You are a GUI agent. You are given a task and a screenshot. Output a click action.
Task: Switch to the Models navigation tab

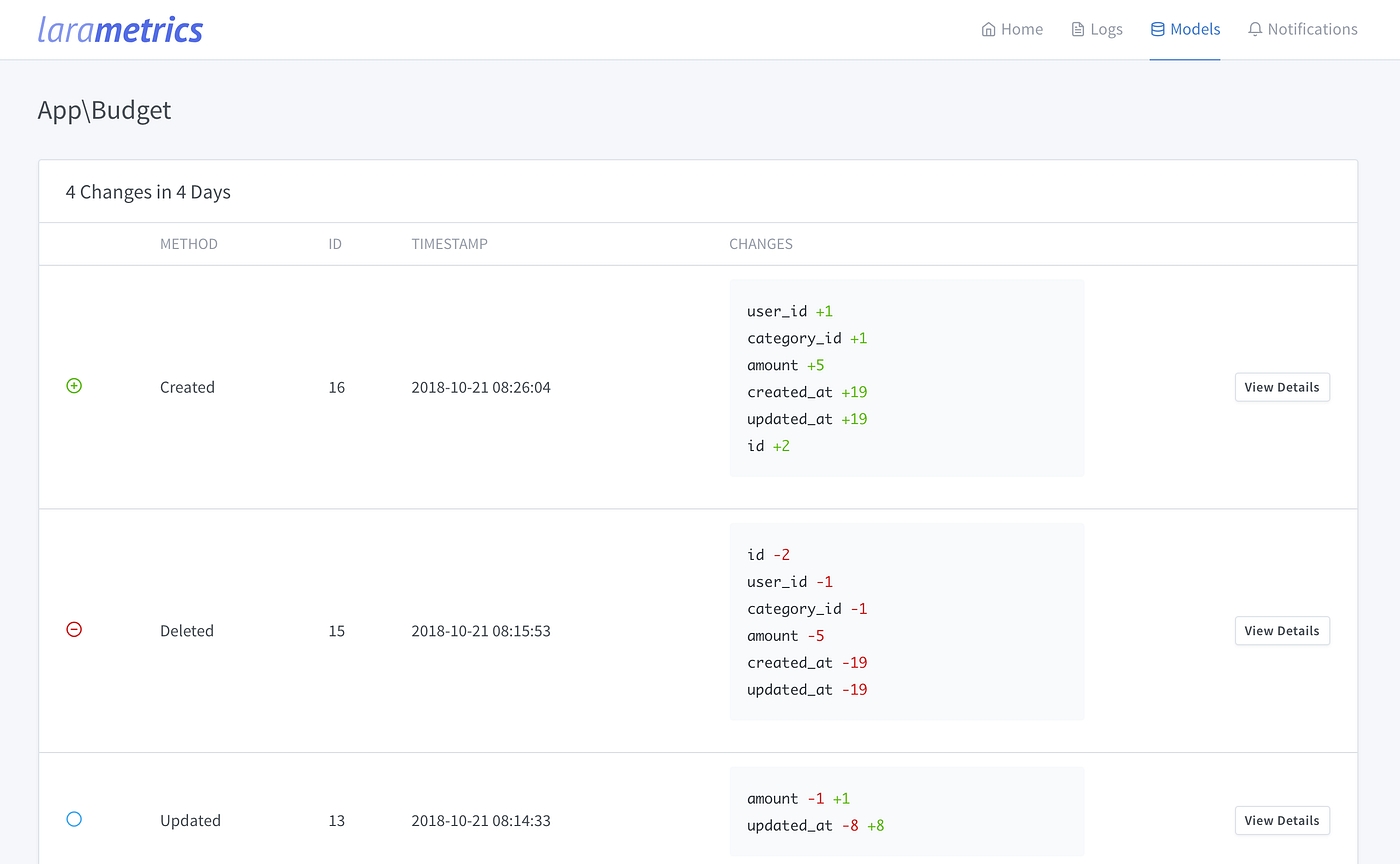pos(1185,29)
